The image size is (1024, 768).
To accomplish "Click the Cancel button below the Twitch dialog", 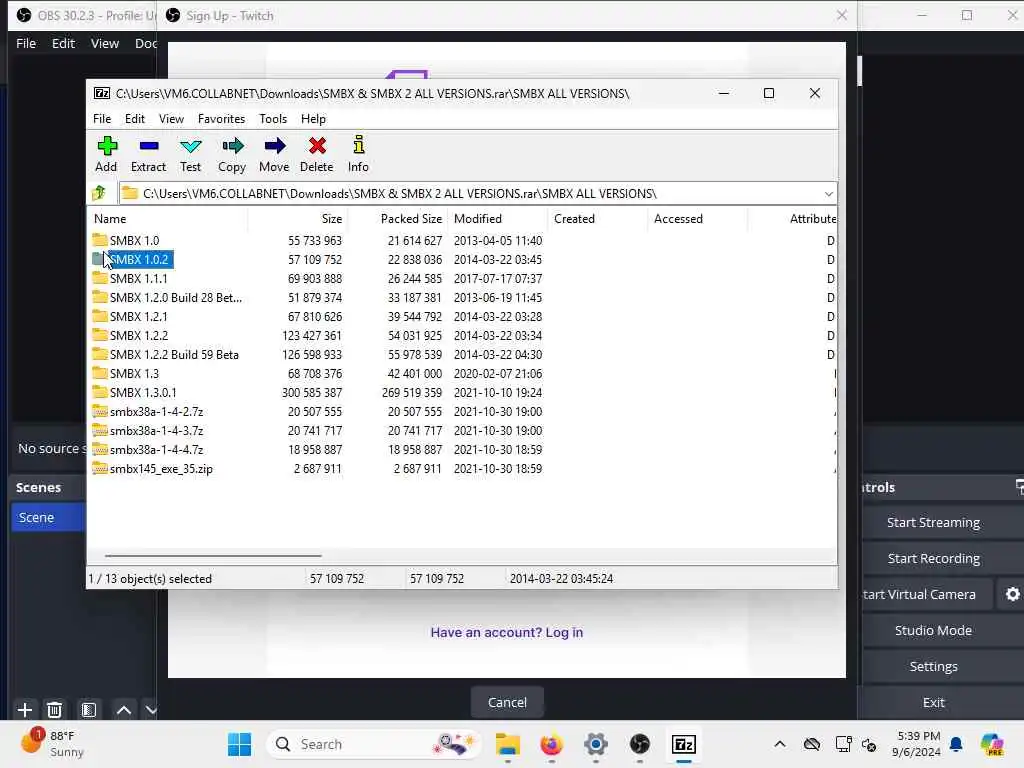I will [x=507, y=702].
